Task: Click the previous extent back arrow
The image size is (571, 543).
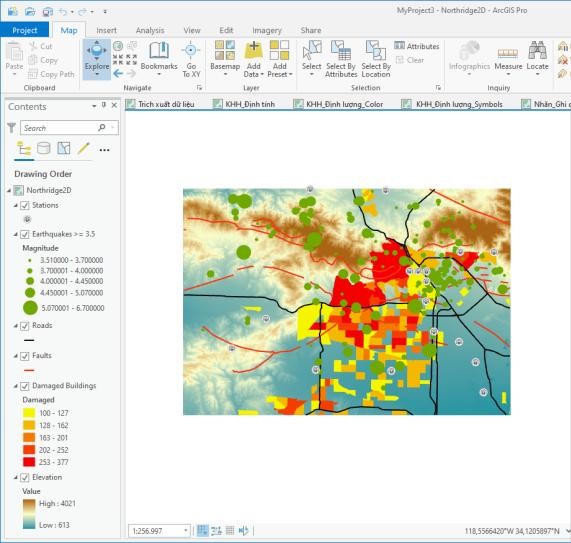Action: (x=118, y=74)
